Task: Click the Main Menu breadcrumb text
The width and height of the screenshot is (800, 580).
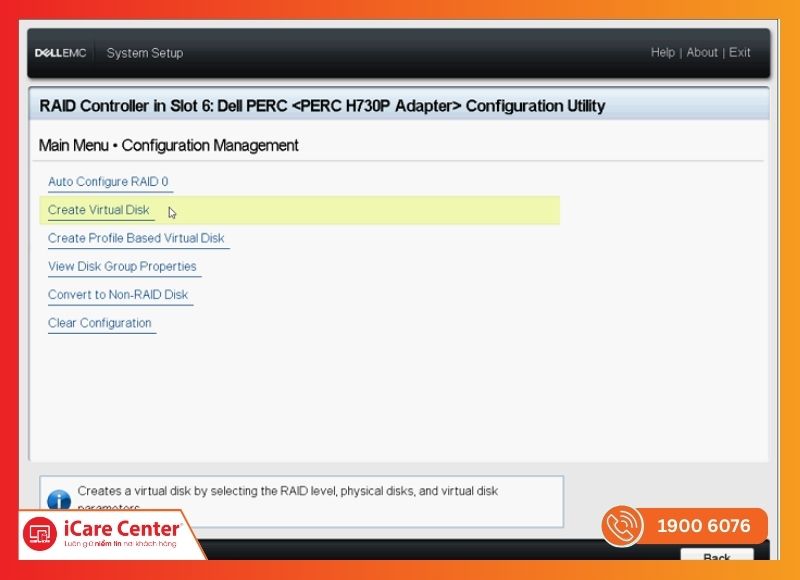Action: pyautogui.click(x=73, y=145)
